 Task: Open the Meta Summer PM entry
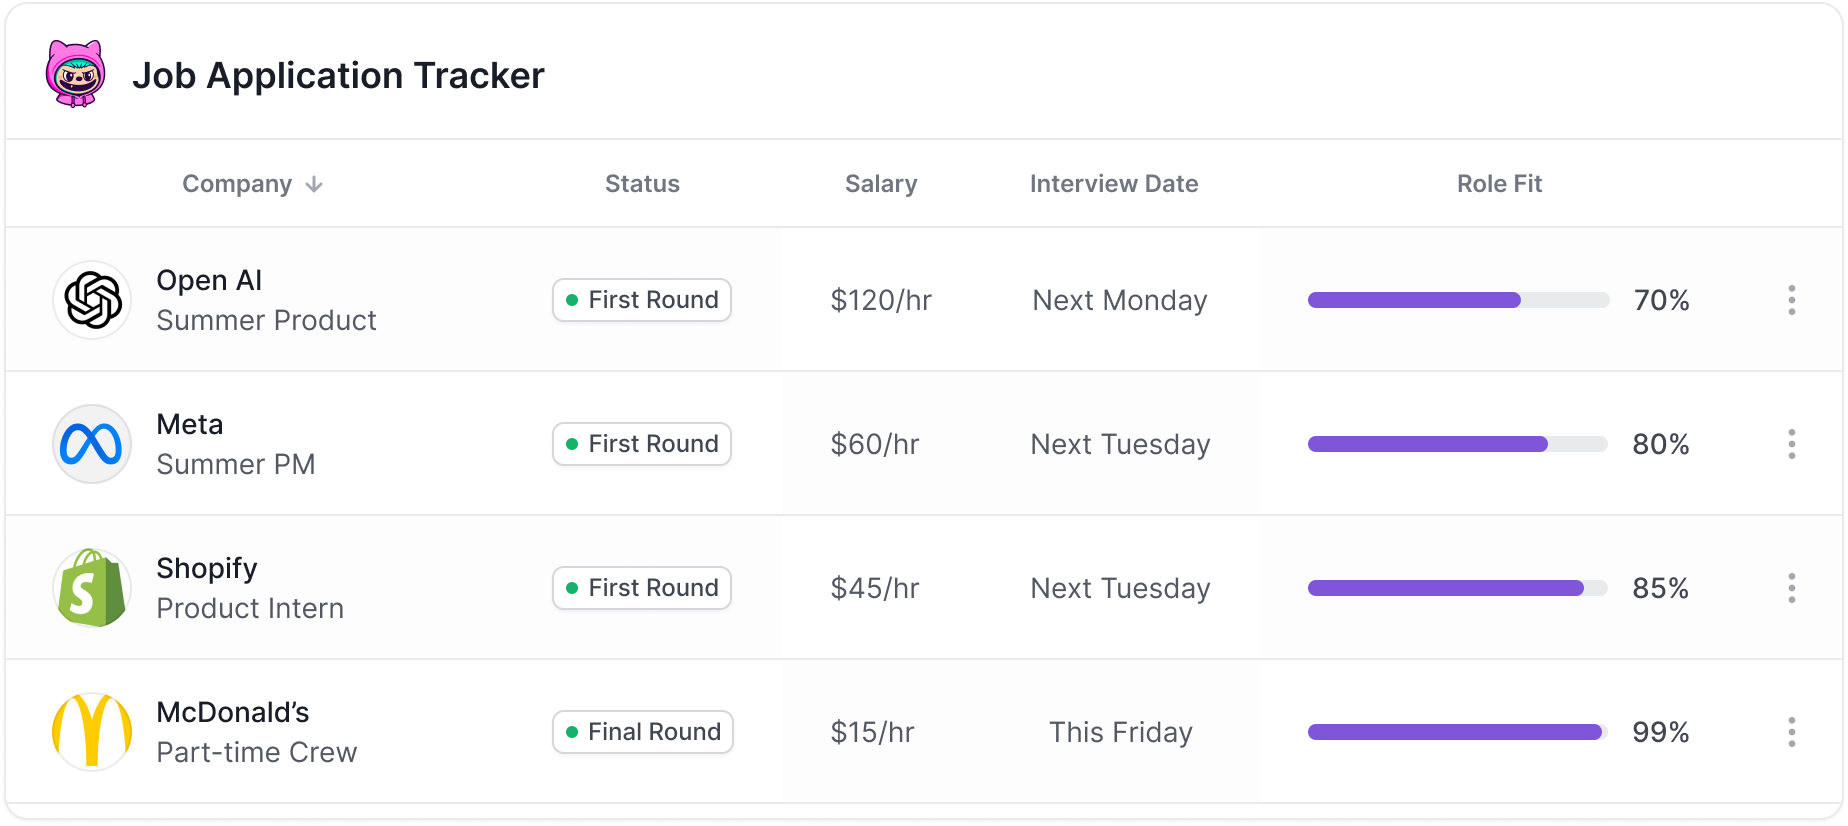pyautogui.click(x=236, y=444)
